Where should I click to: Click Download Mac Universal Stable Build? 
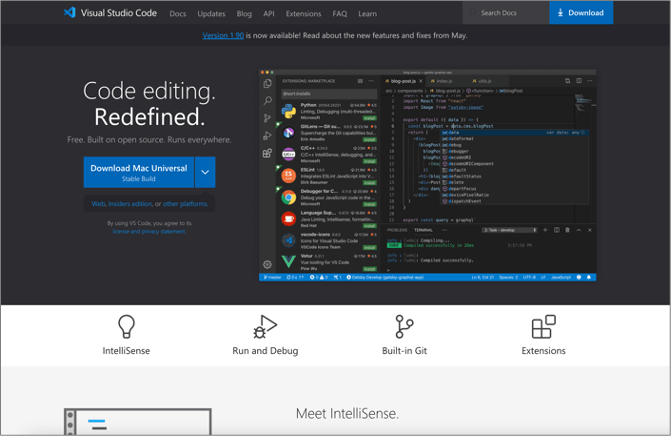pos(139,172)
